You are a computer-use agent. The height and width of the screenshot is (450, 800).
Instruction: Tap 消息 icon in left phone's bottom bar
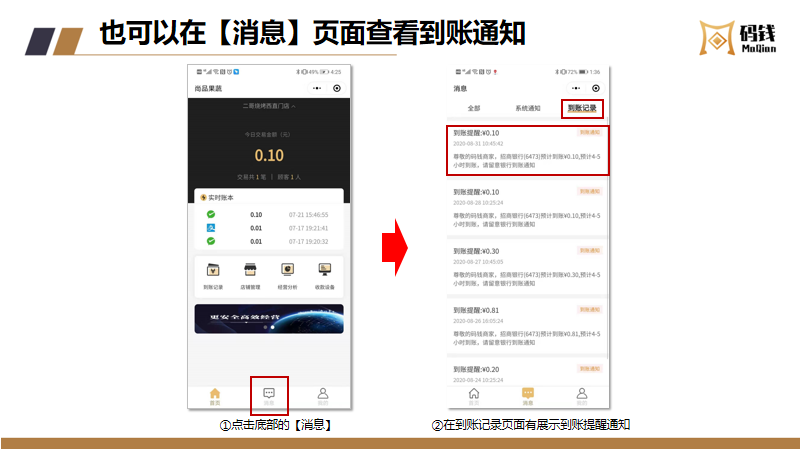pos(268,395)
